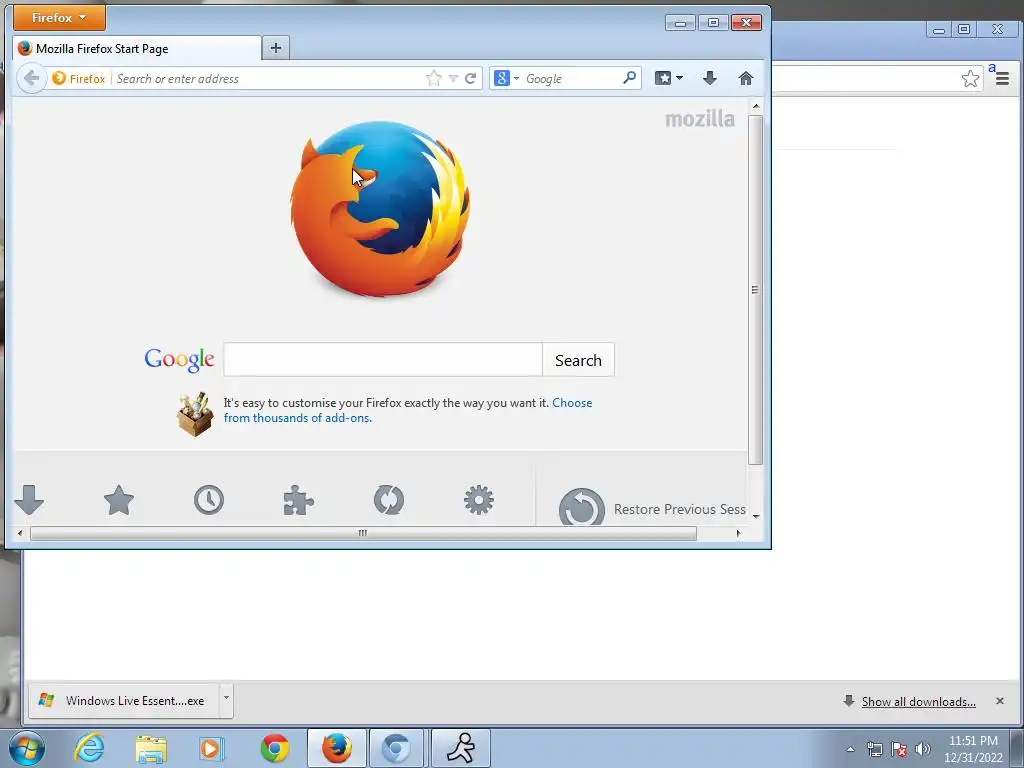1024x768 pixels.
Task: Open AIM running man taskbar button
Action: (x=460, y=748)
